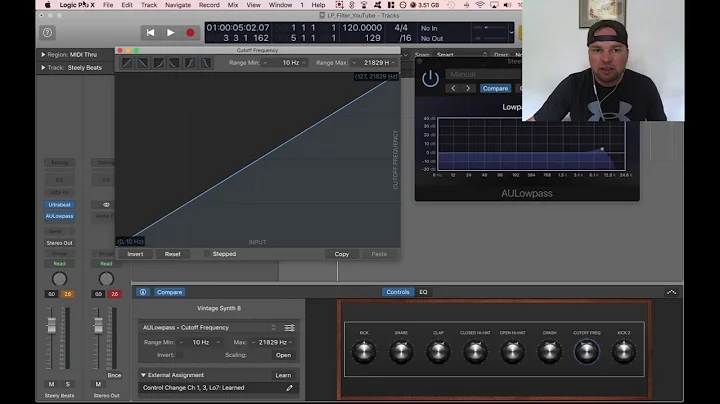Select the KICK 2 knob
Screen dimensions: 720x404
click(624, 352)
